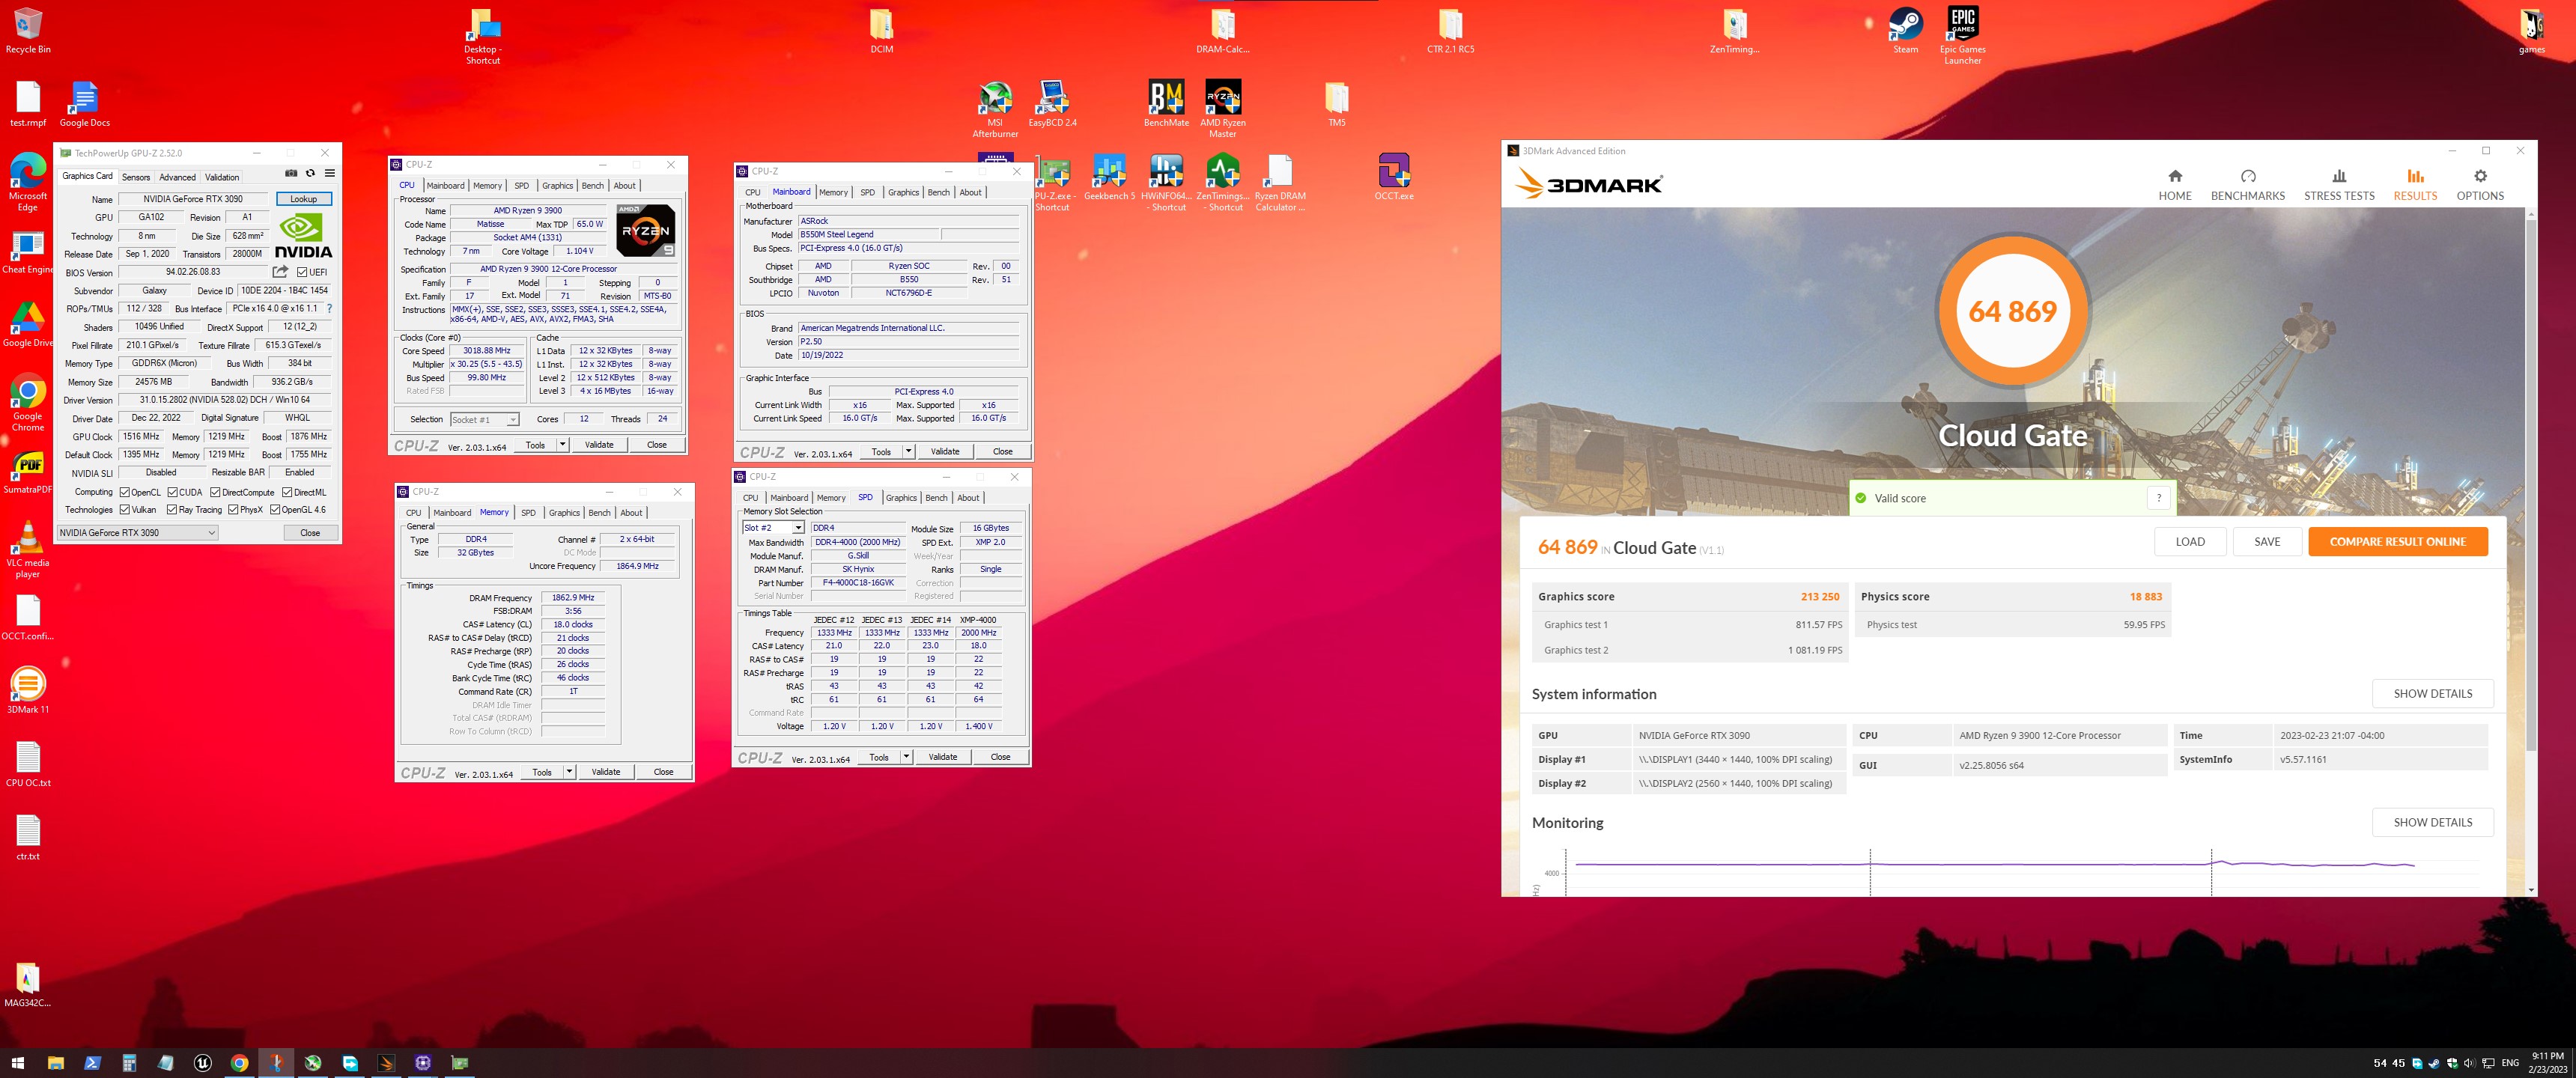Open the BenchMate desktop icon
2576x1078 pixels.
(1166, 105)
